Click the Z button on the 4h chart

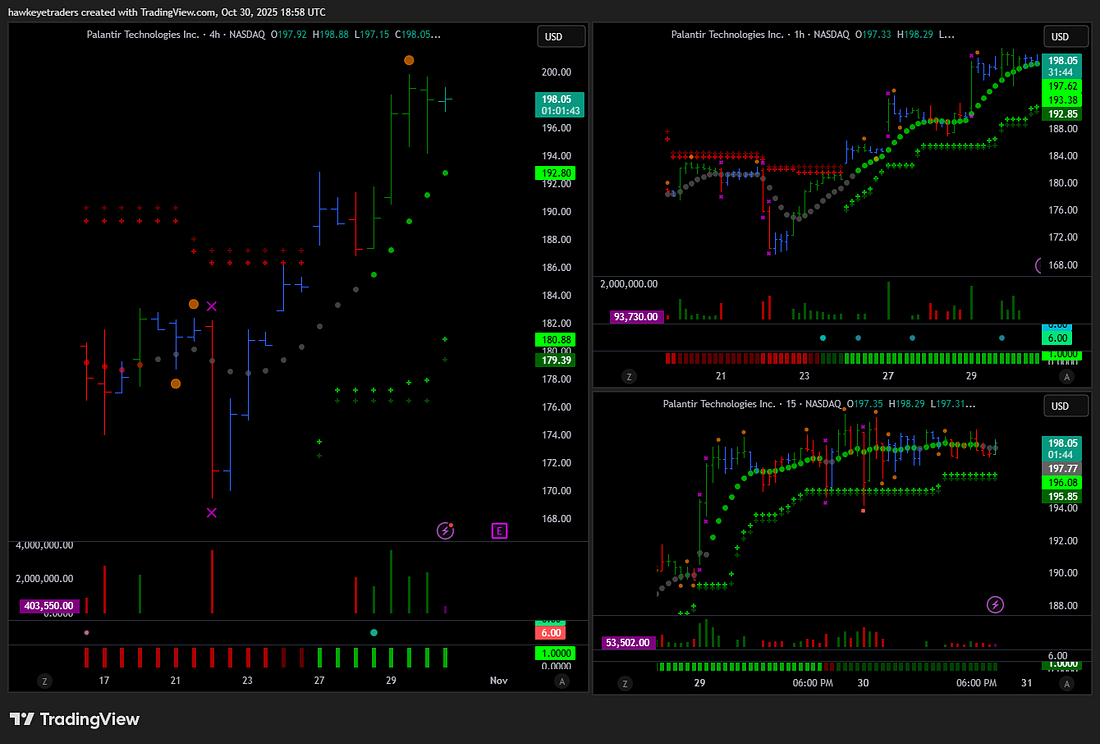pyautogui.click(x=45, y=681)
